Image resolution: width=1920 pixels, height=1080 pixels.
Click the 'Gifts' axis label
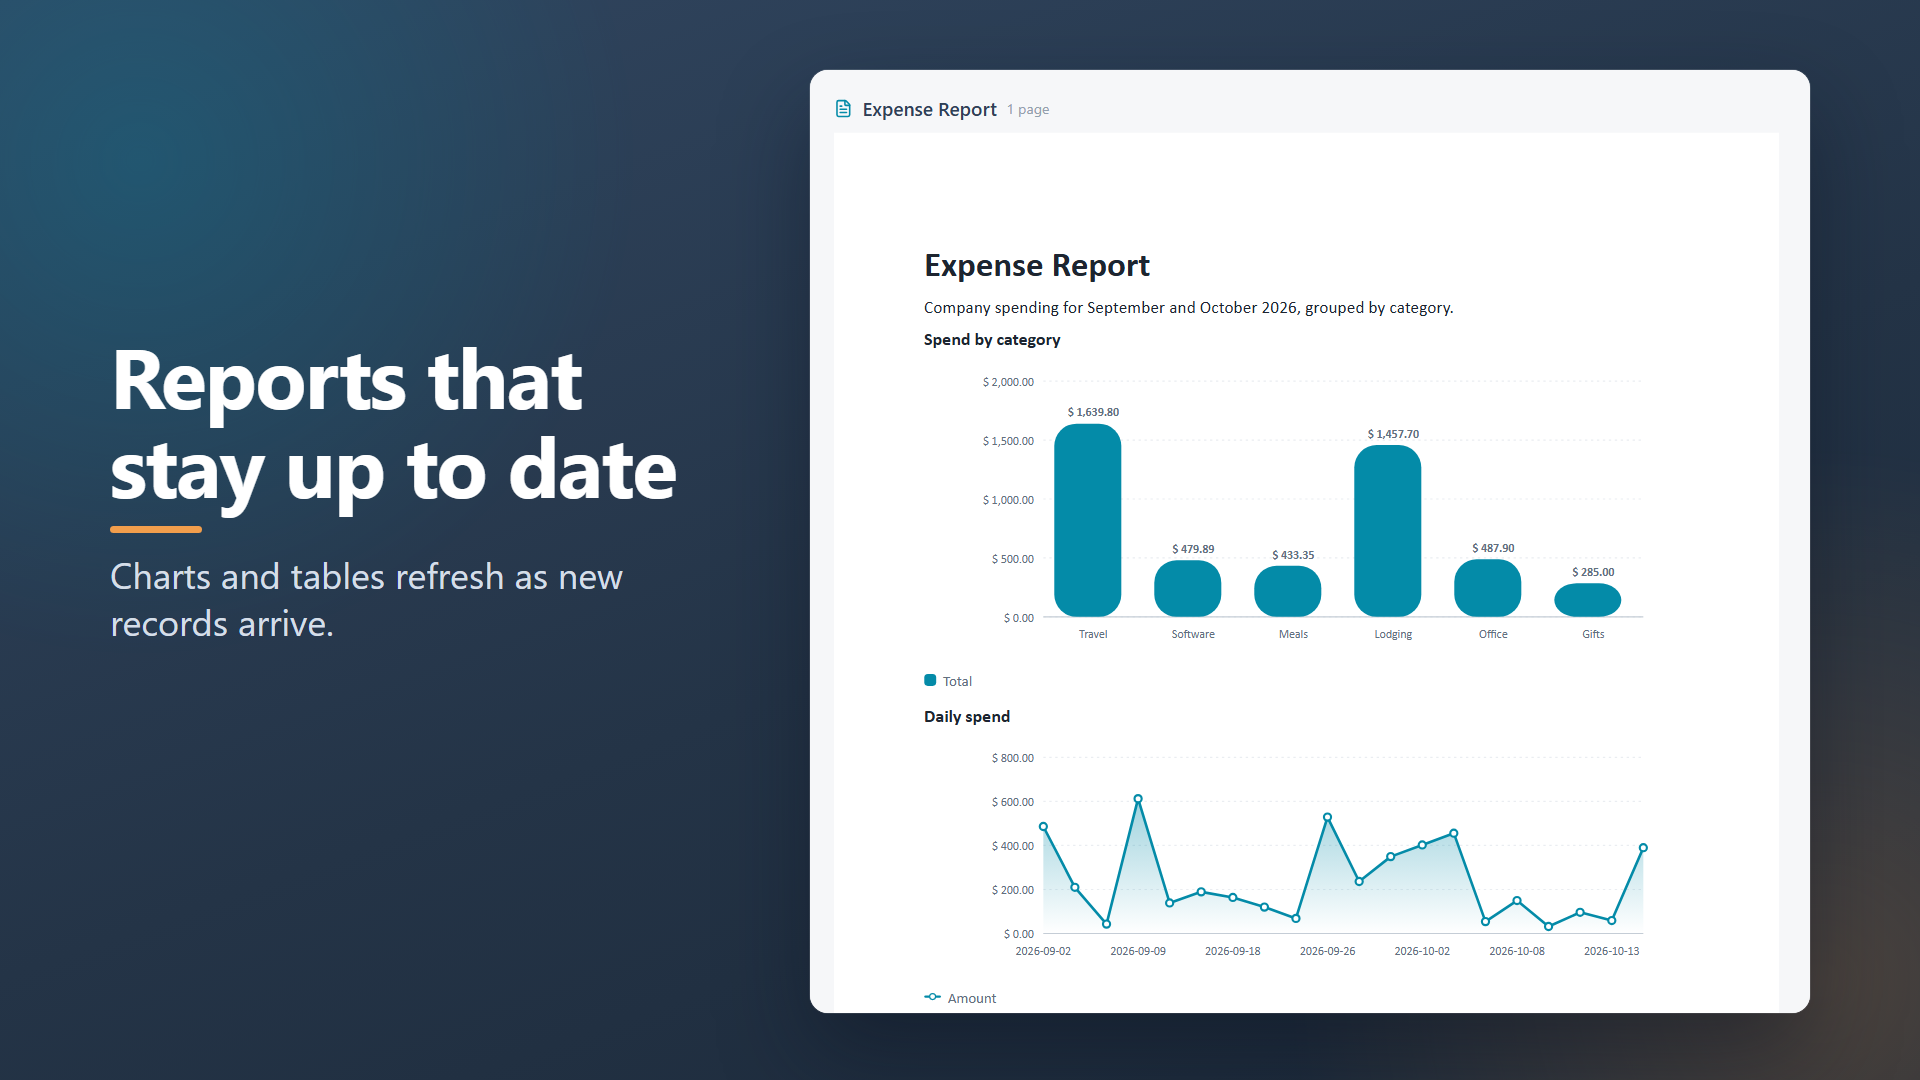click(1593, 634)
